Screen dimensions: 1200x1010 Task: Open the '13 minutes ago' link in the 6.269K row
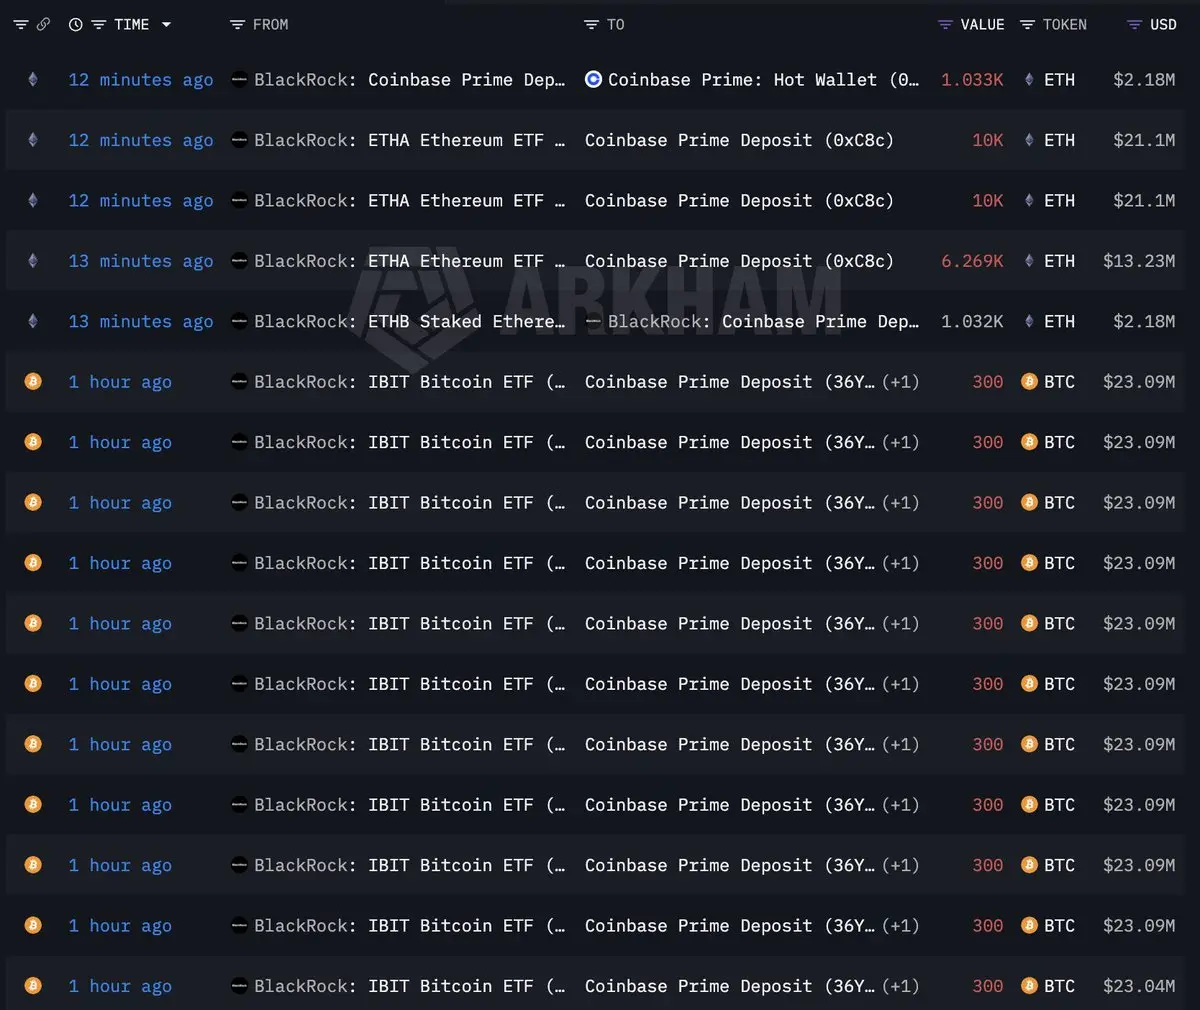(141, 261)
